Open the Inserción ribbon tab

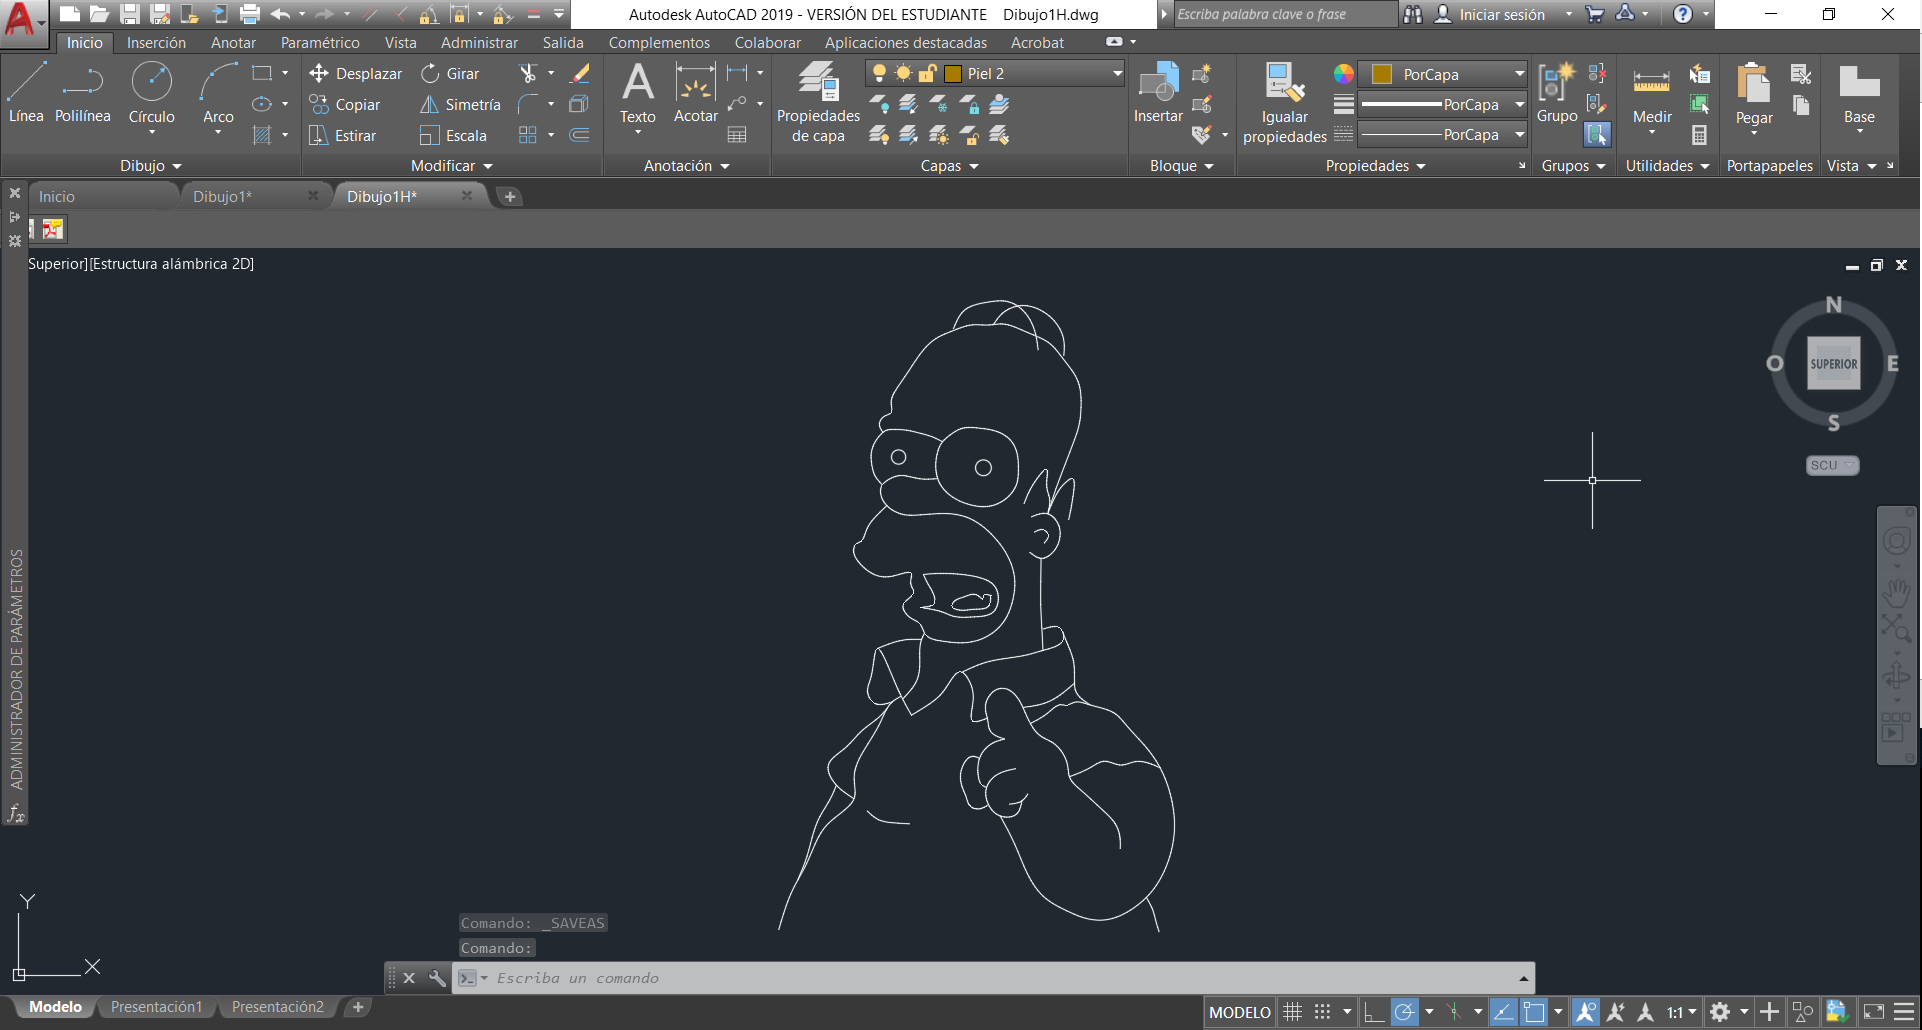[x=156, y=43]
